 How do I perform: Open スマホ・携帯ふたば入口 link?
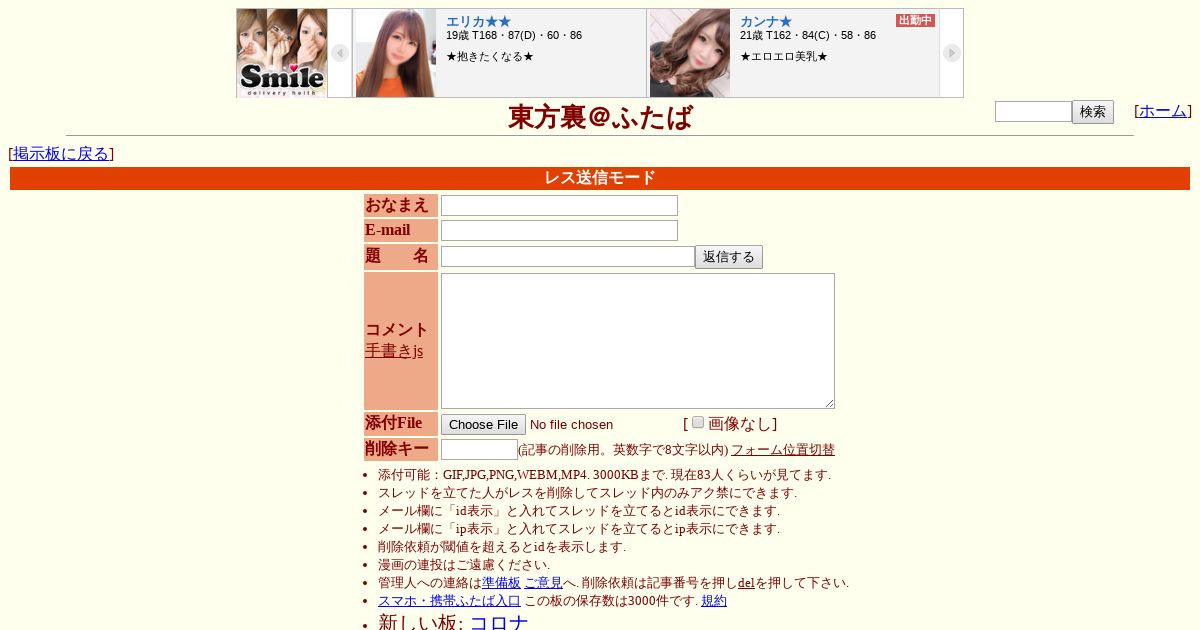(449, 601)
